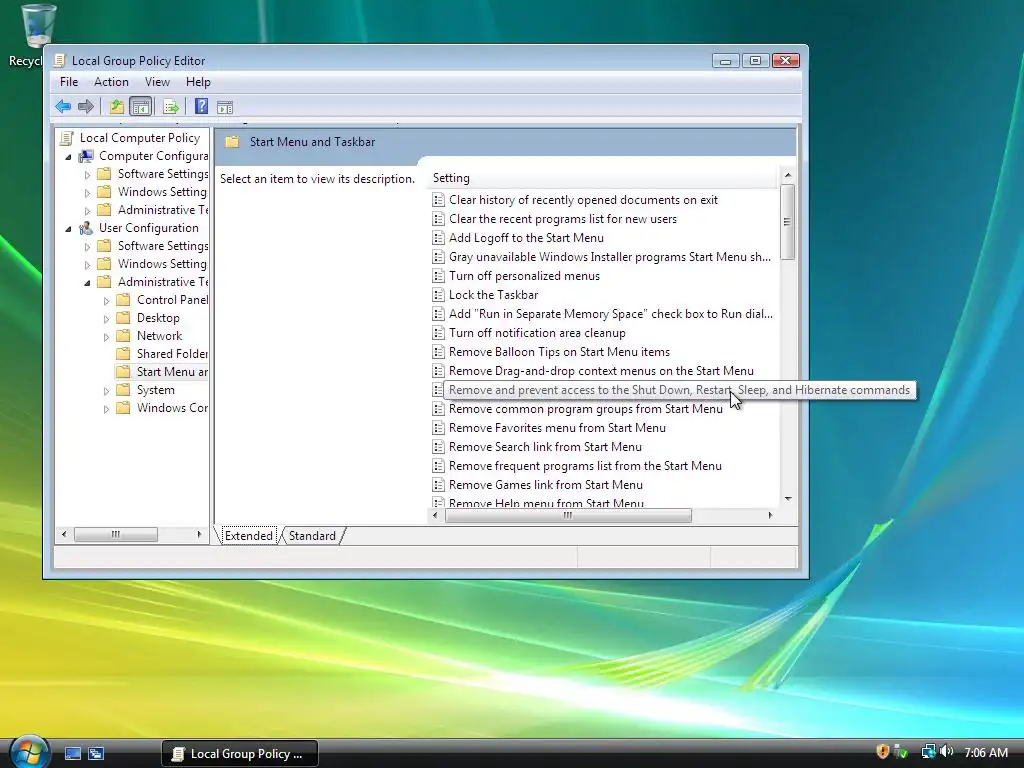Click the Up One Level folder icon
The image size is (1024, 768).
click(116, 106)
